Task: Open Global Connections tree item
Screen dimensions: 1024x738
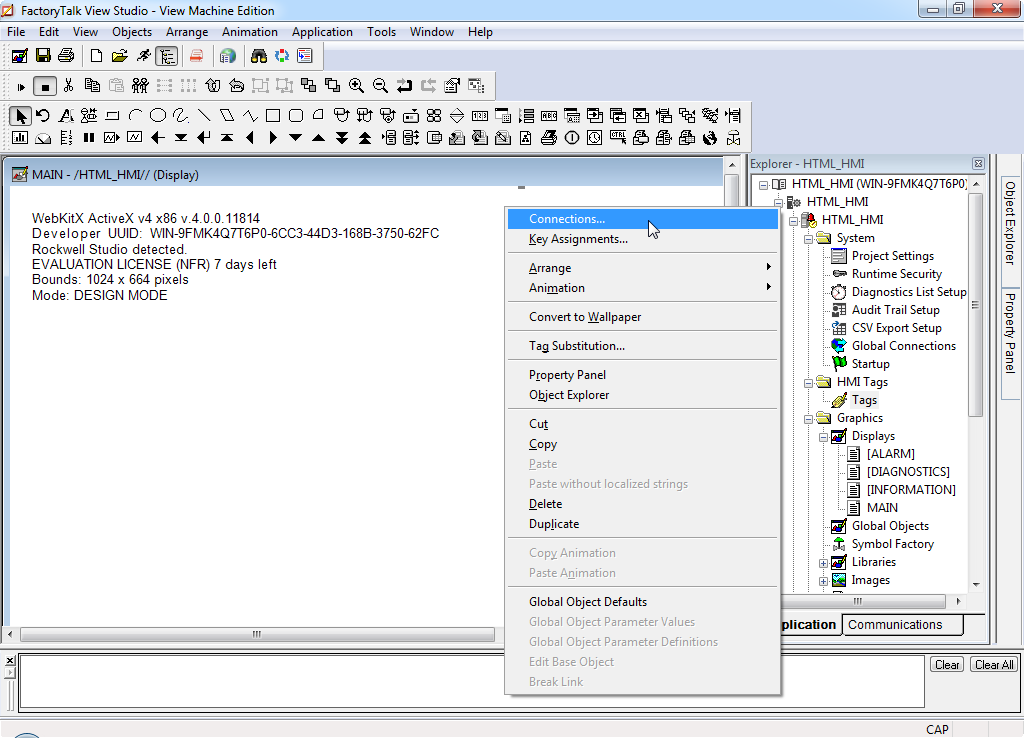Action: (x=904, y=346)
